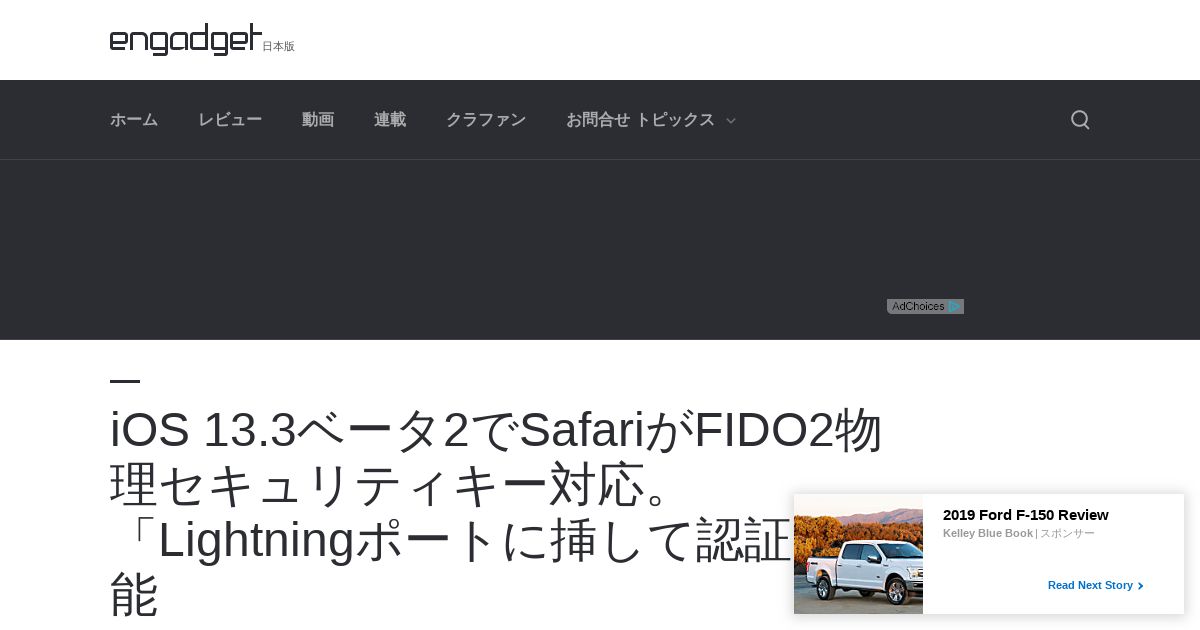Screen dimensions: 1200x630
Task: Click the AdChoices label text
Action: click(918, 307)
